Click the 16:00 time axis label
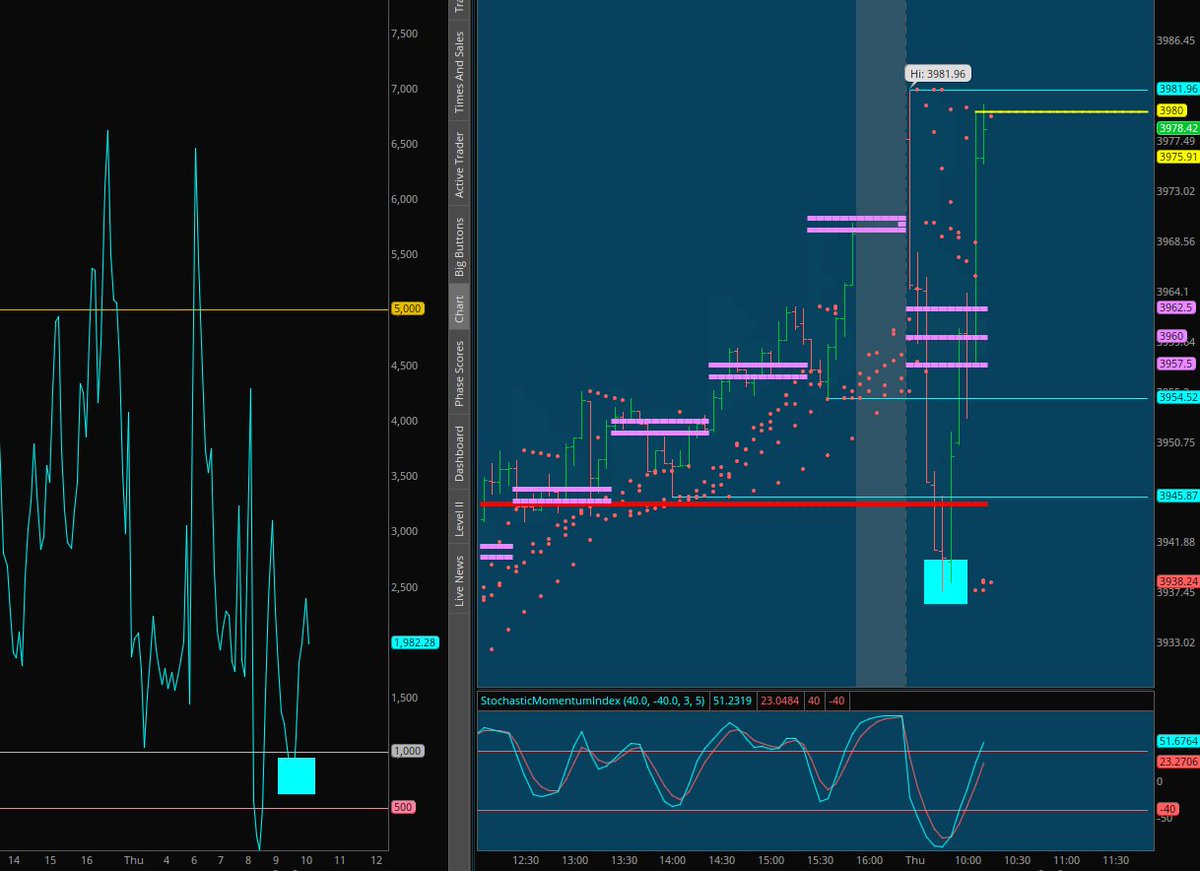Viewport: 1200px width, 871px height. pyautogui.click(x=869, y=860)
